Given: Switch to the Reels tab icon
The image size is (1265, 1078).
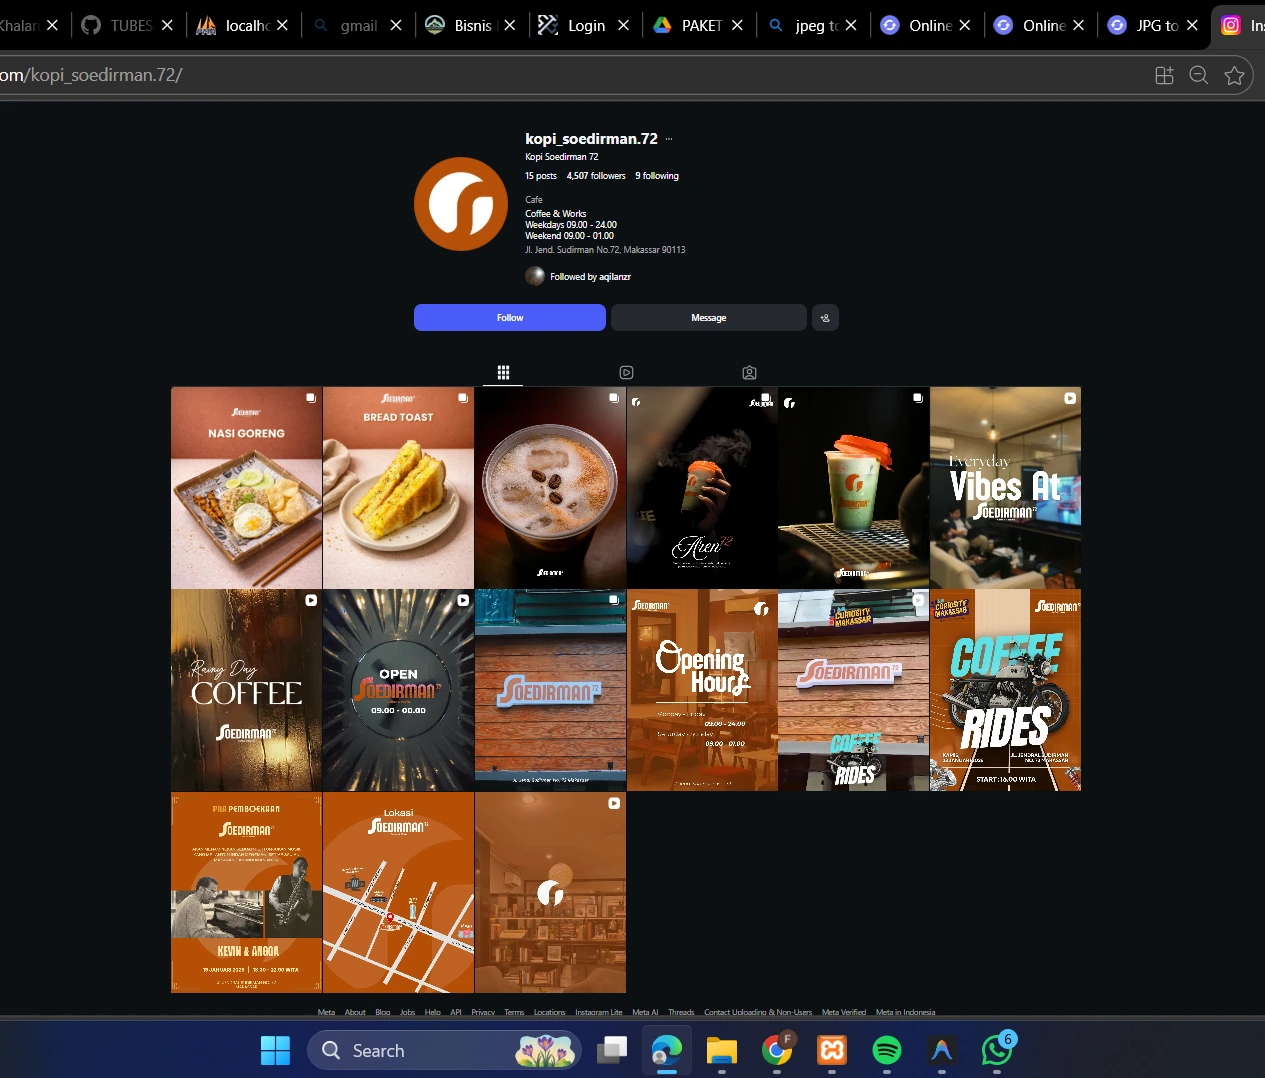Looking at the screenshot, I should point(626,372).
